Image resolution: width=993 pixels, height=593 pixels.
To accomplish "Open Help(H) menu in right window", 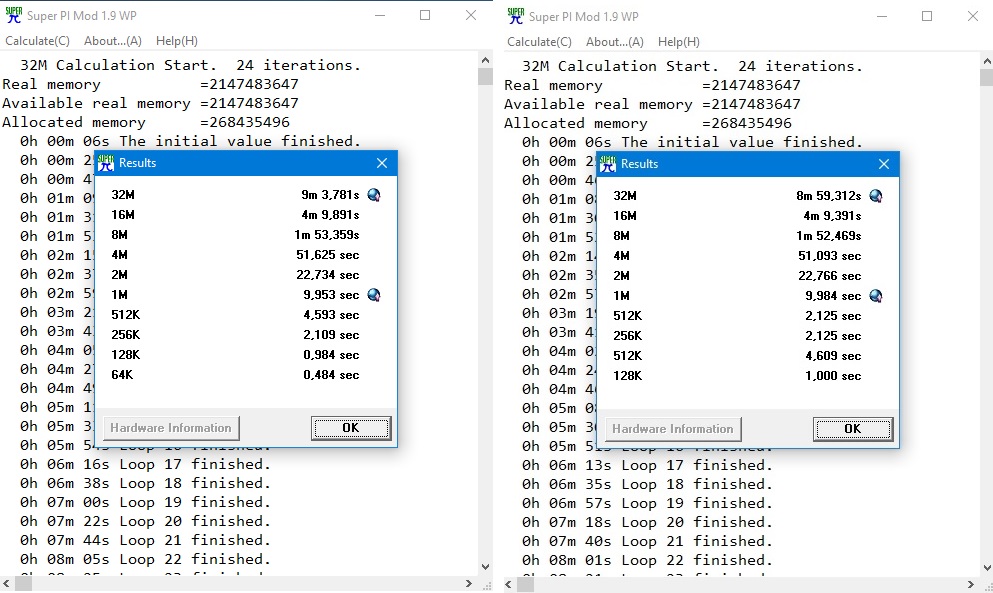I will [679, 42].
